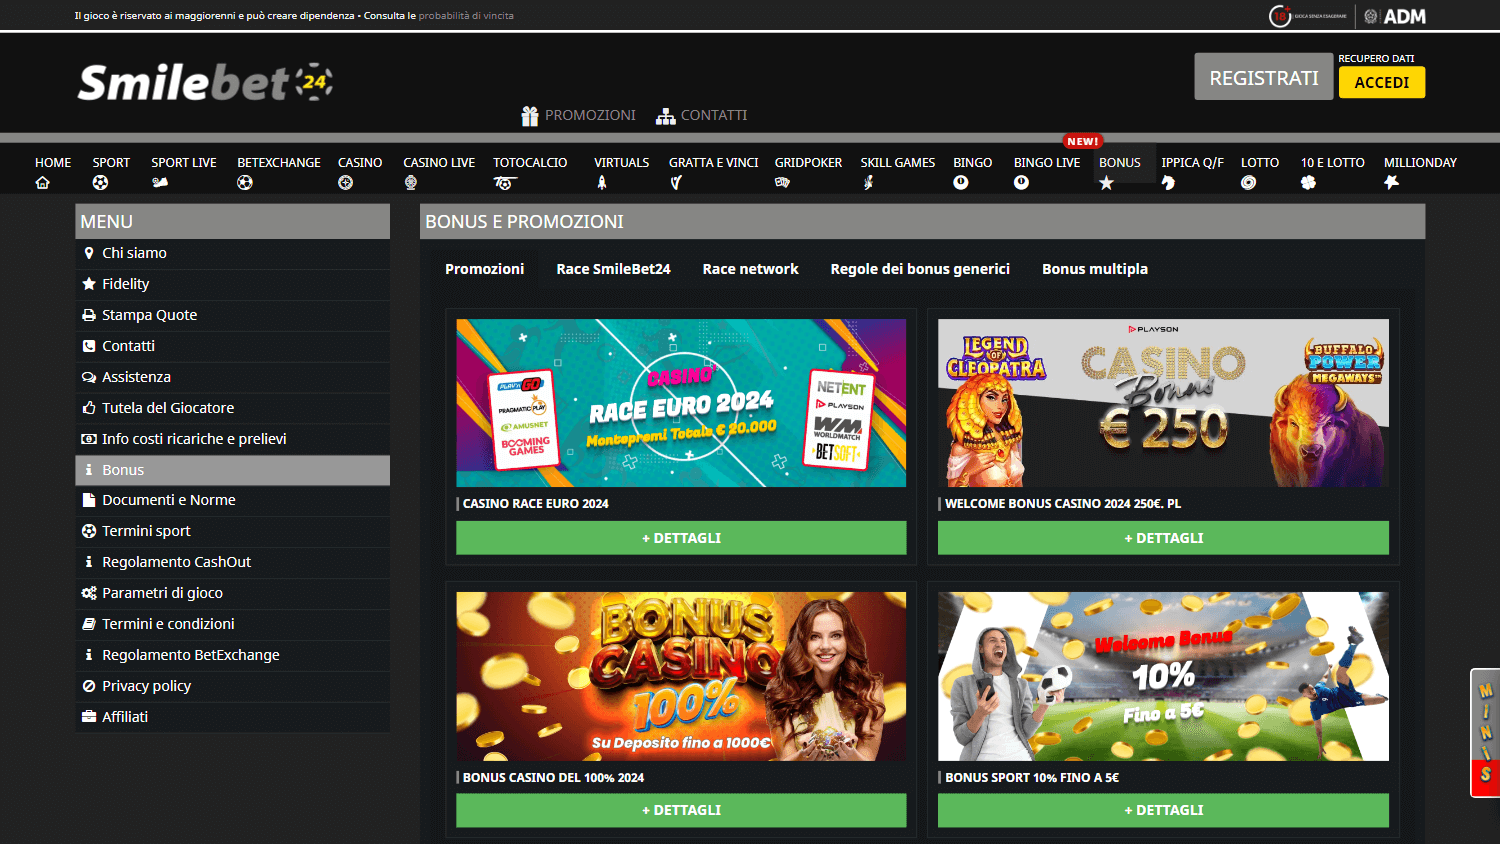This screenshot has width=1500, height=844.
Task: Open the probabilità di vincita link
Action: [466, 16]
